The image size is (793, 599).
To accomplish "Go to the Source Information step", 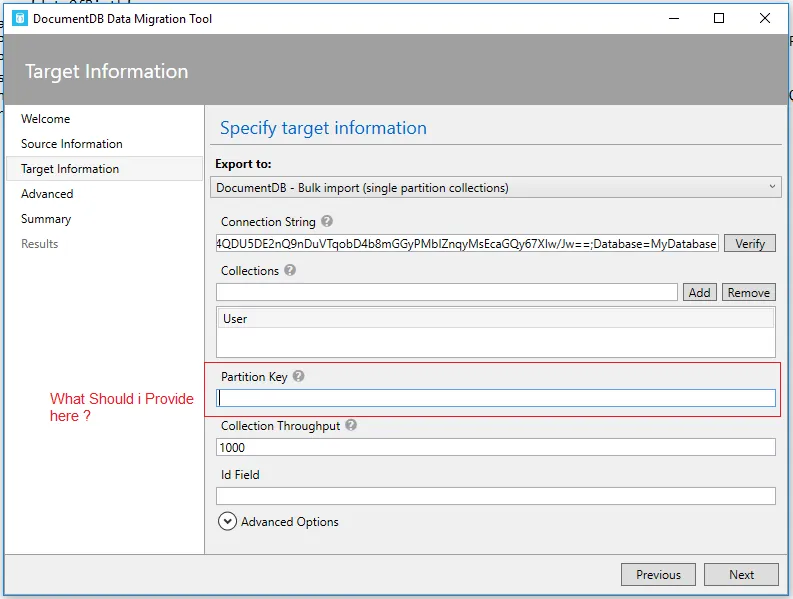I will click(72, 144).
